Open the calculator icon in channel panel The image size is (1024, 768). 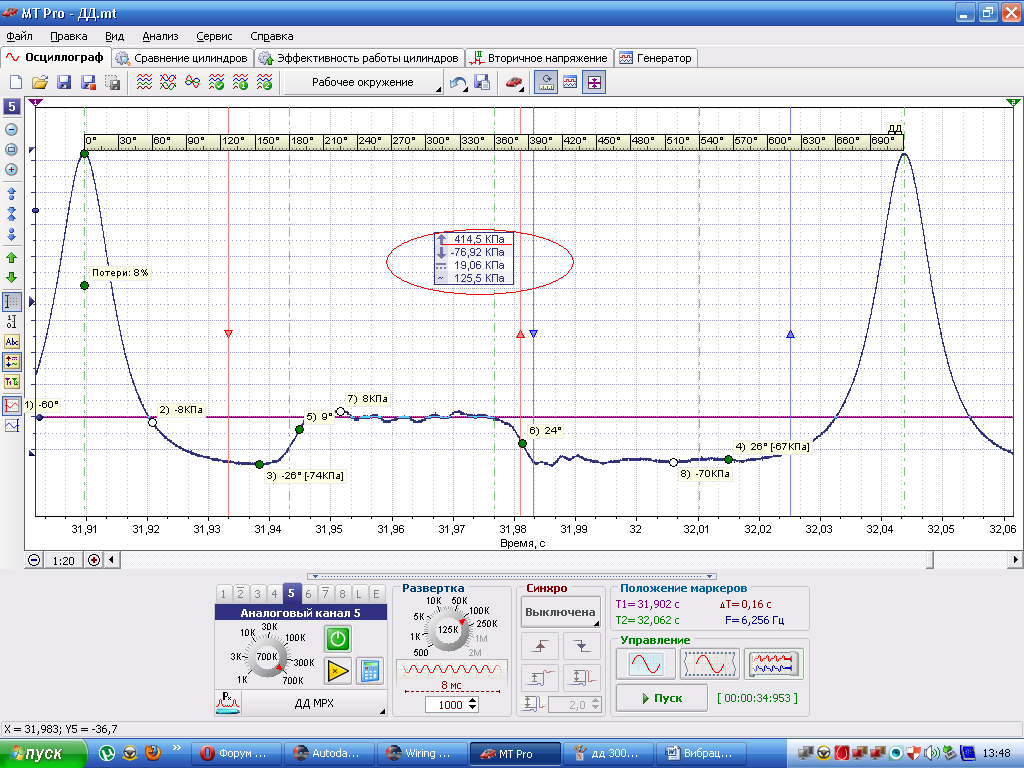[x=370, y=671]
